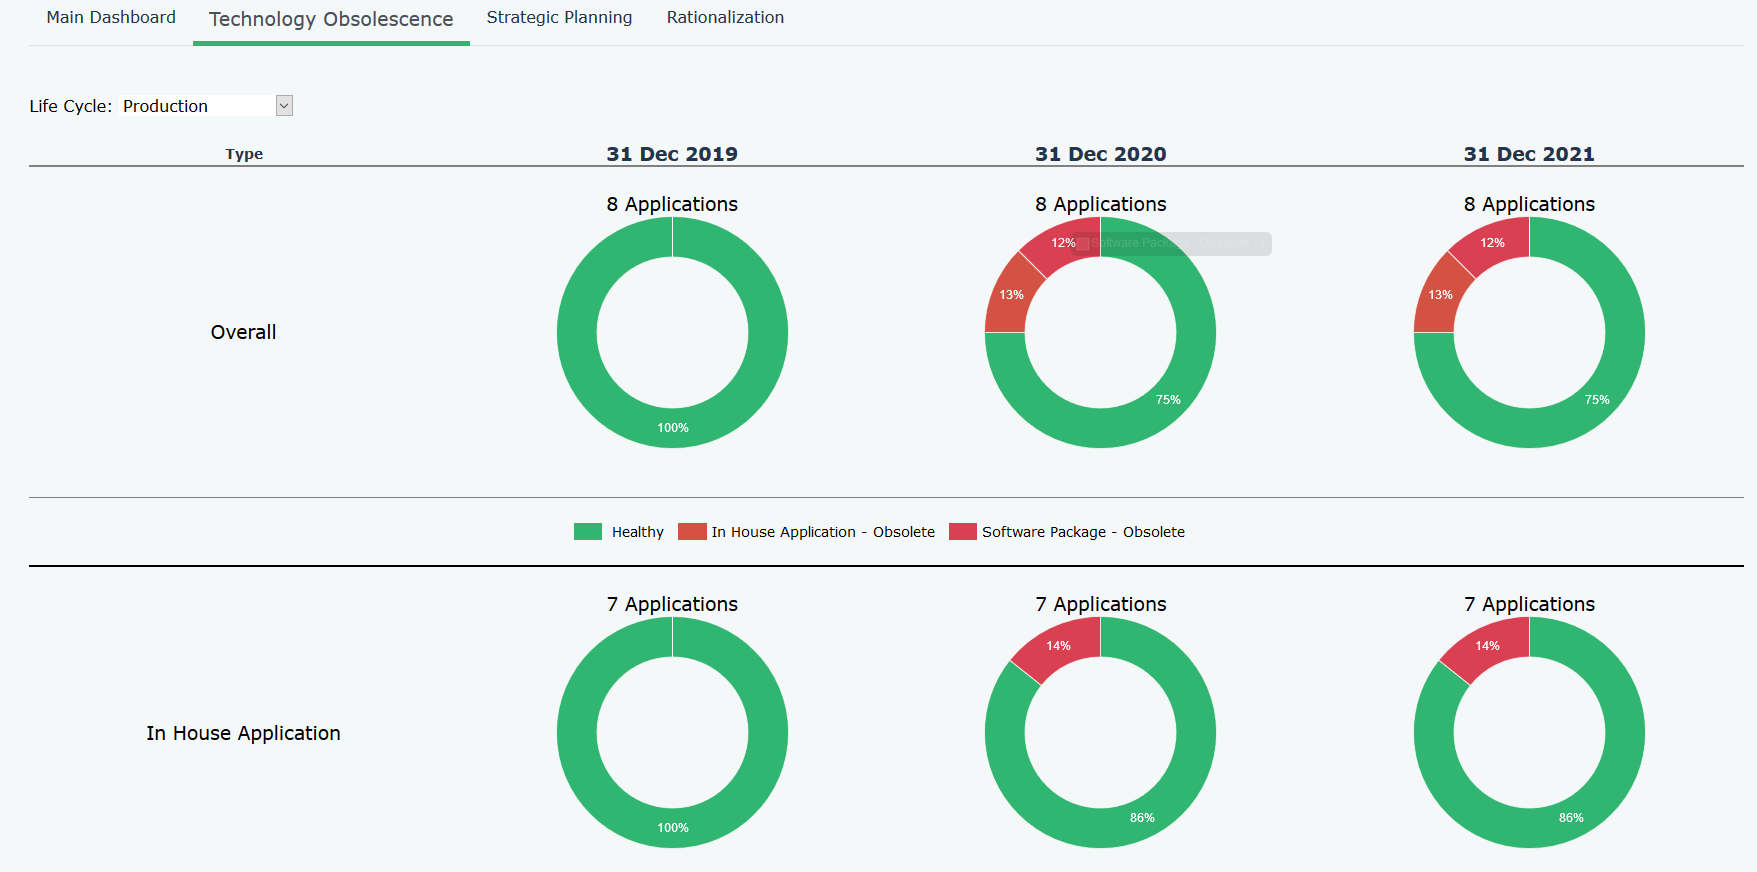Image resolution: width=1757 pixels, height=872 pixels.
Task: Click the green Healthy legend swatch
Action: (588, 532)
